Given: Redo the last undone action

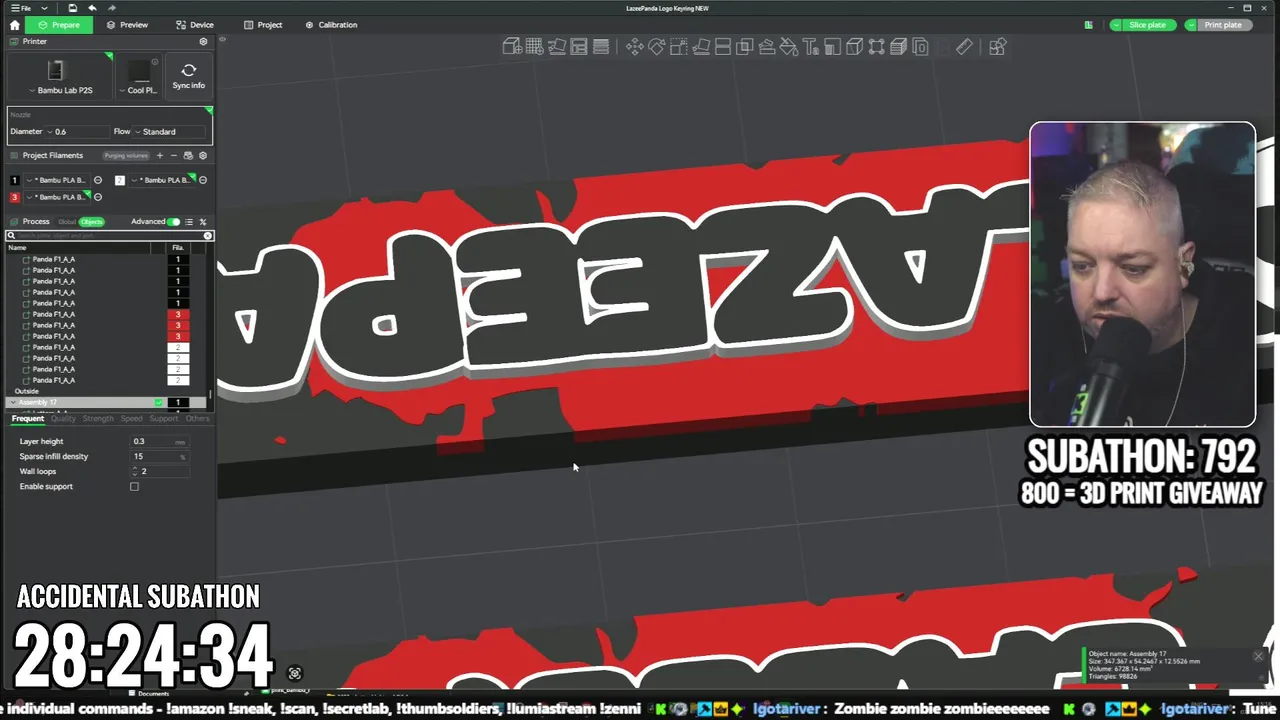Looking at the screenshot, I should coord(112,8).
